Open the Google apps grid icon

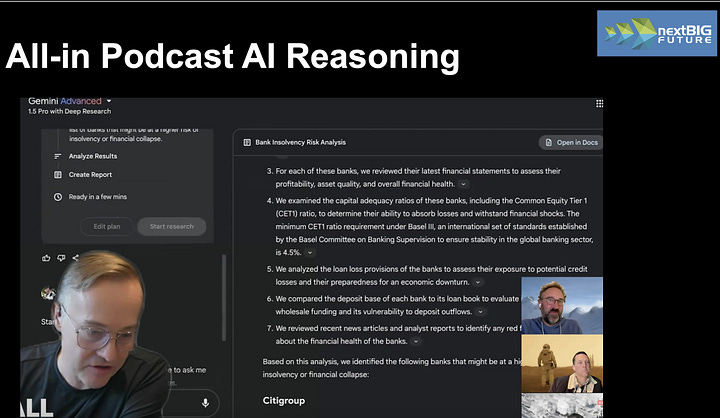[x=599, y=104]
